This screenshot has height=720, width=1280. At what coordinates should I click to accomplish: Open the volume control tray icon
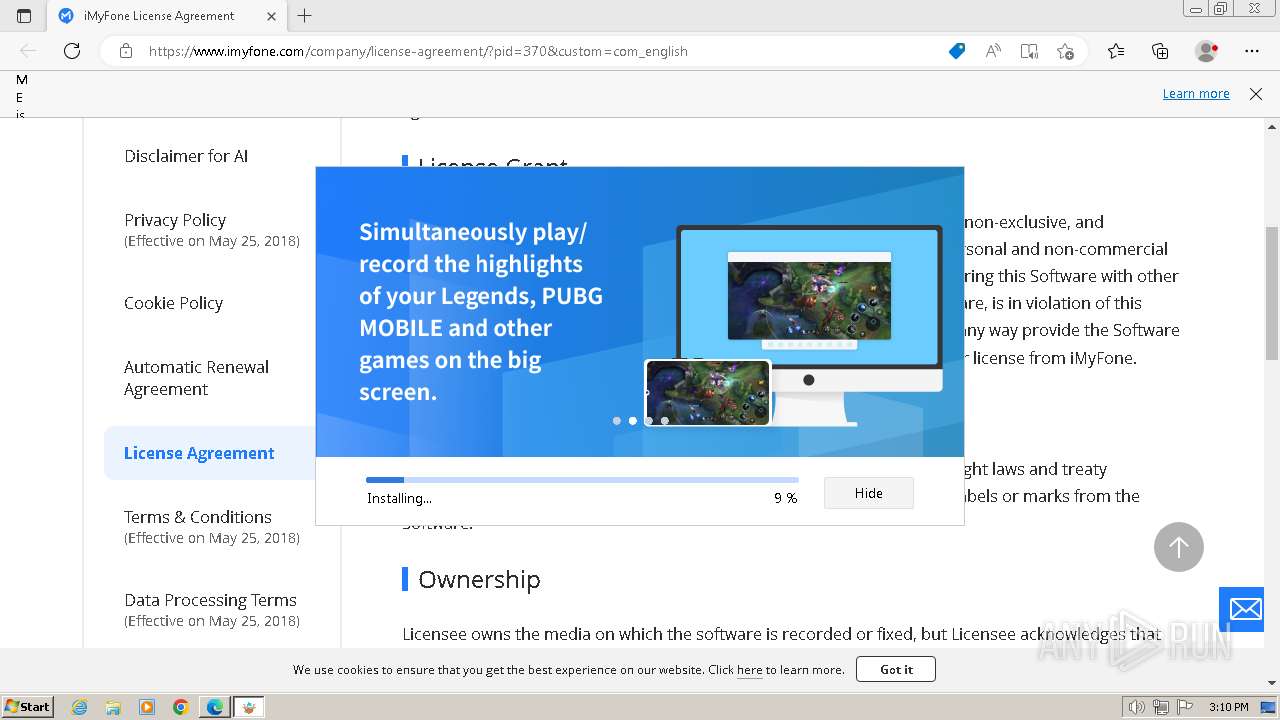click(x=1137, y=707)
